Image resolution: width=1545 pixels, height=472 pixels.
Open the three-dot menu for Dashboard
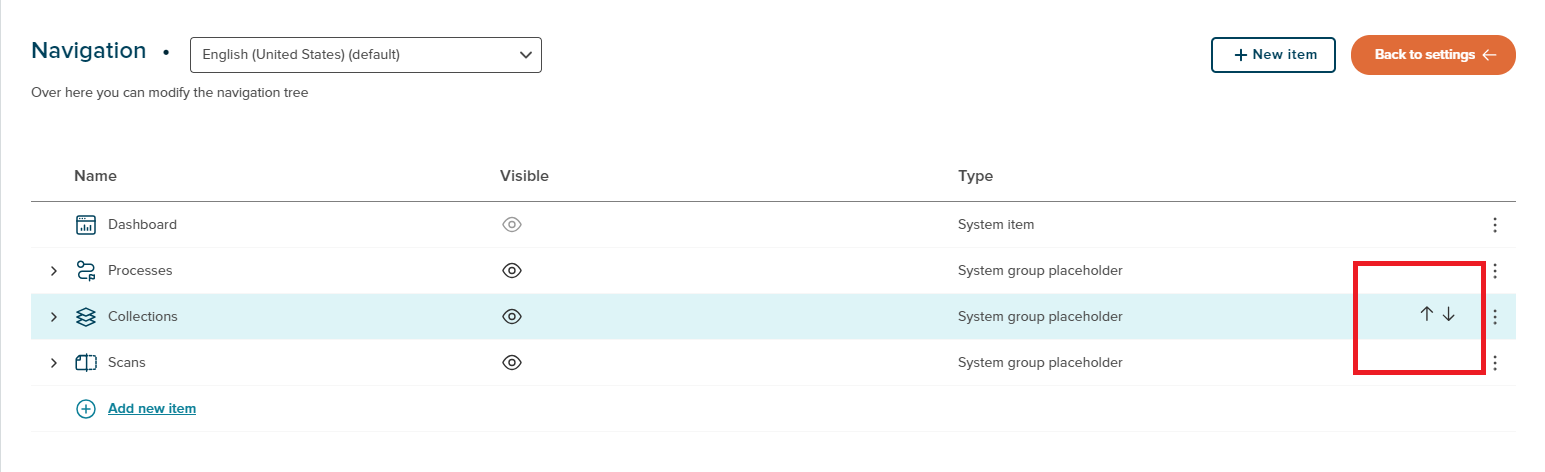(1495, 225)
